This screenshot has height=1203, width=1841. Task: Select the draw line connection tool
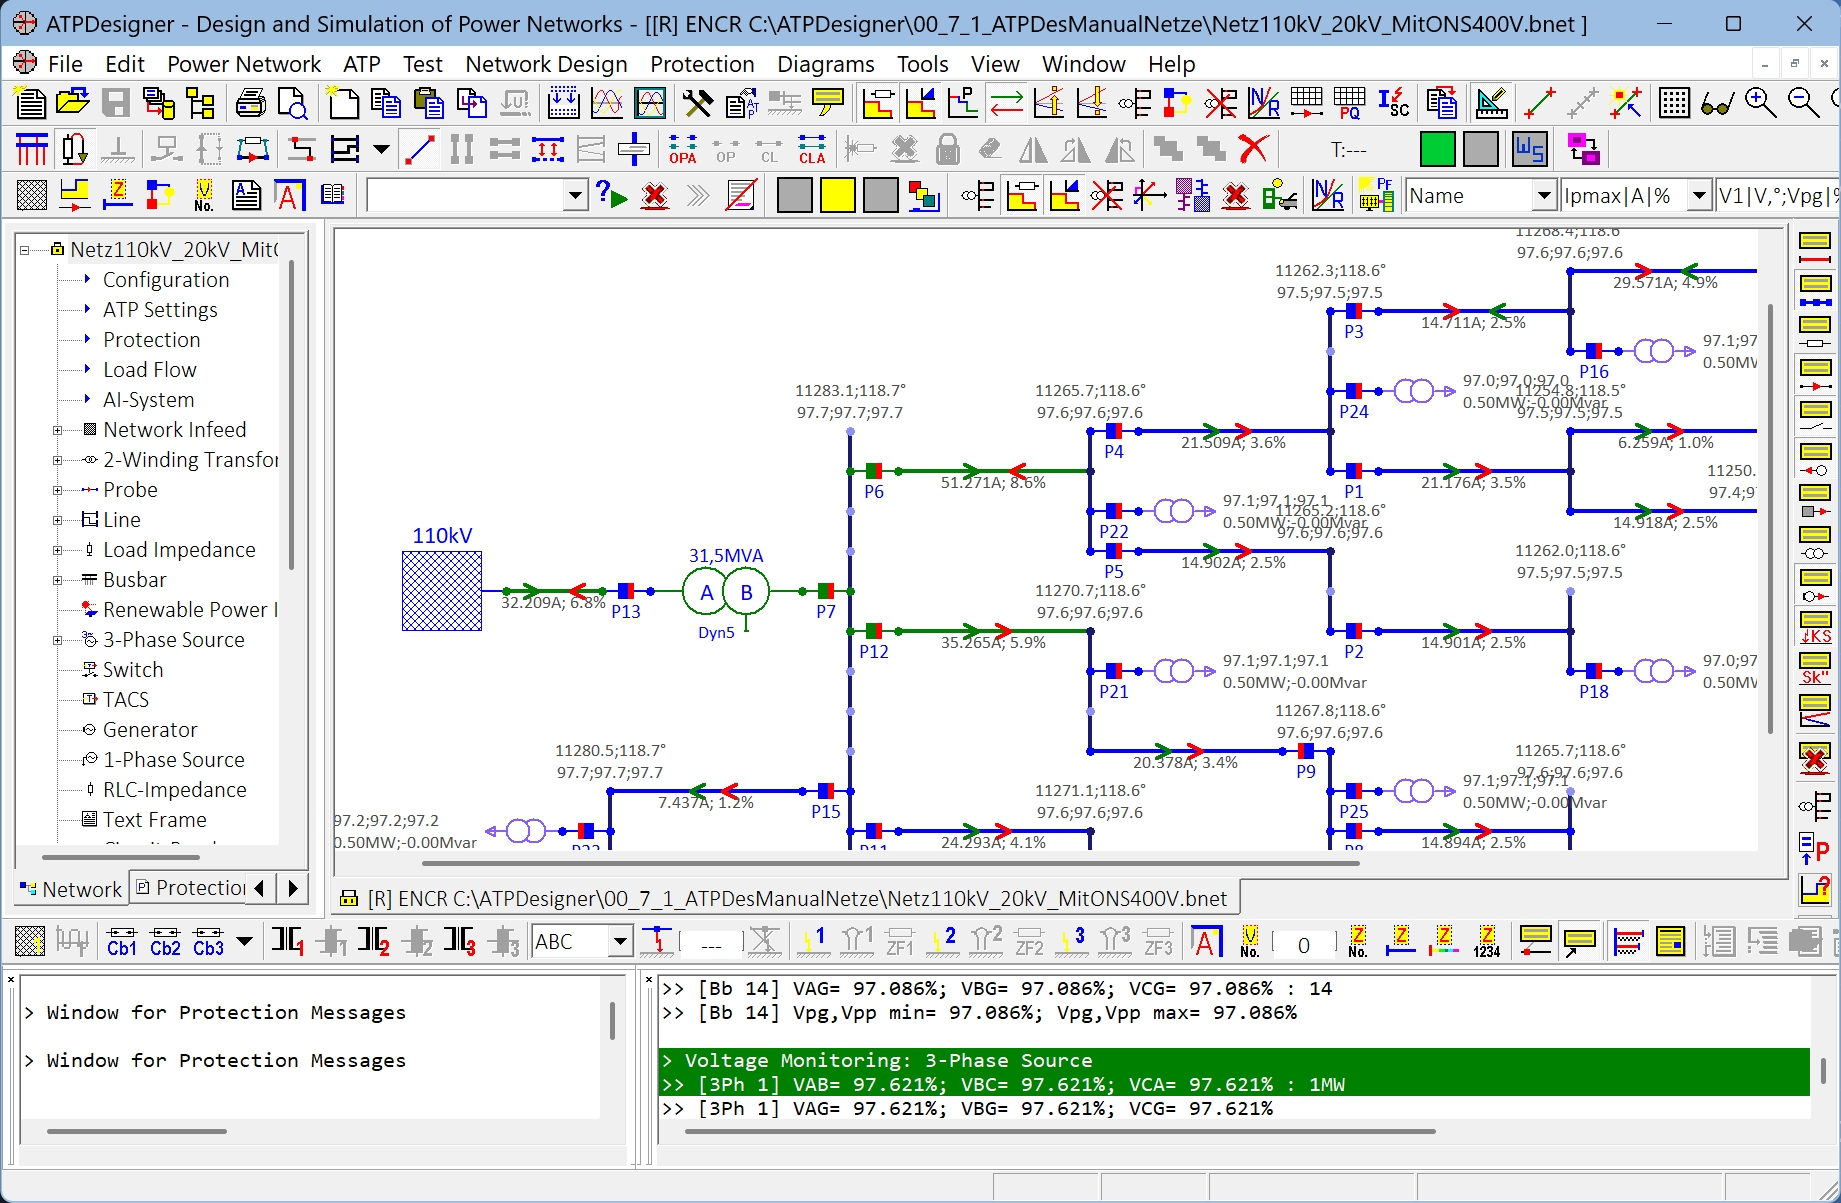[420, 150]
